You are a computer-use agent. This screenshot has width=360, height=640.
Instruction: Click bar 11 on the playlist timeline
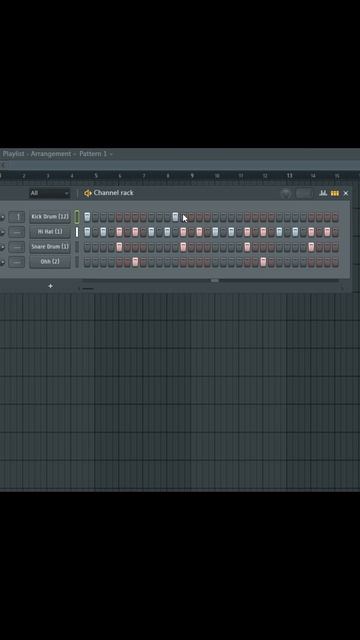[241, 176]
